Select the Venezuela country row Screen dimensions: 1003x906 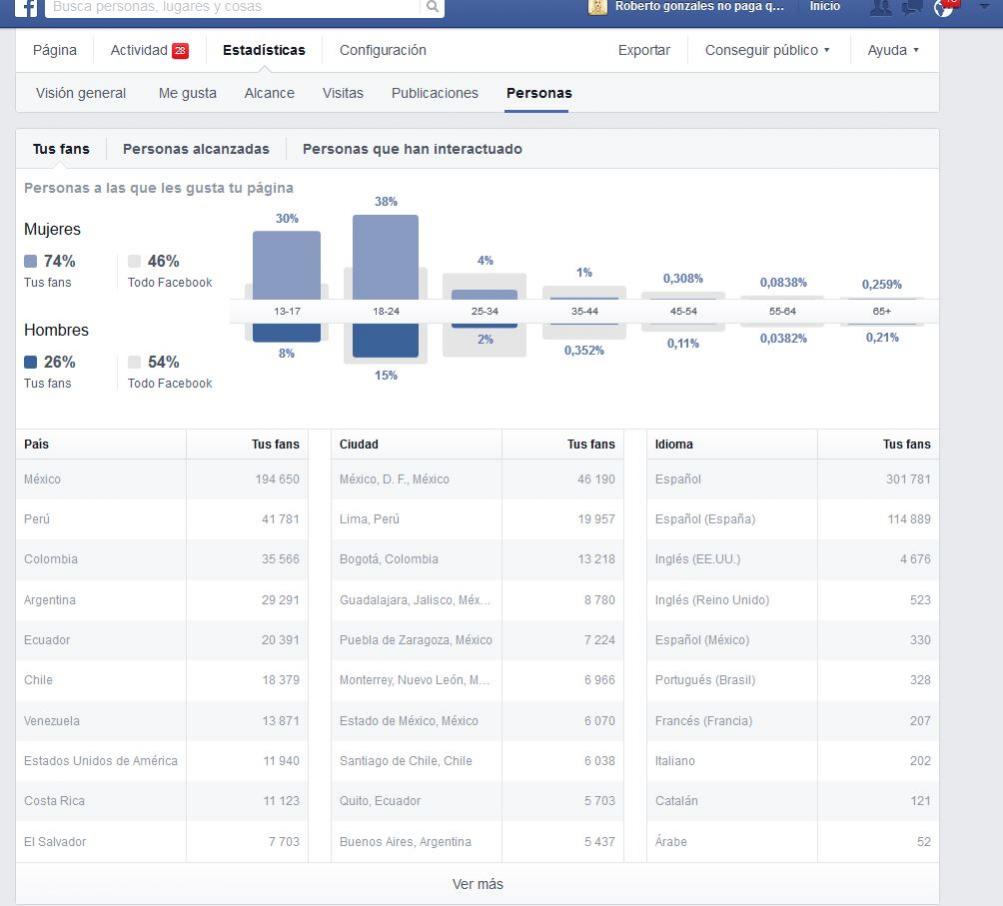click(162, 720)
